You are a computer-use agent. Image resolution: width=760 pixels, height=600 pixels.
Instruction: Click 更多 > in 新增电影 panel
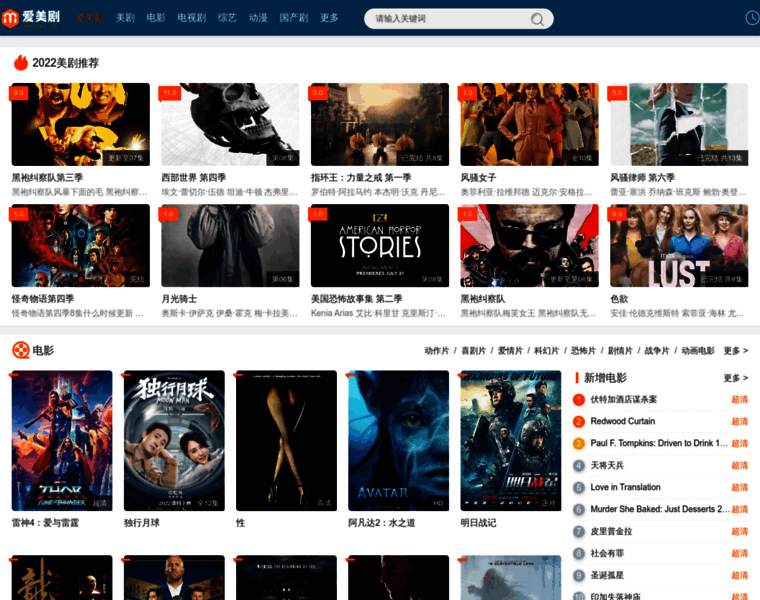(x=736, y=378)
